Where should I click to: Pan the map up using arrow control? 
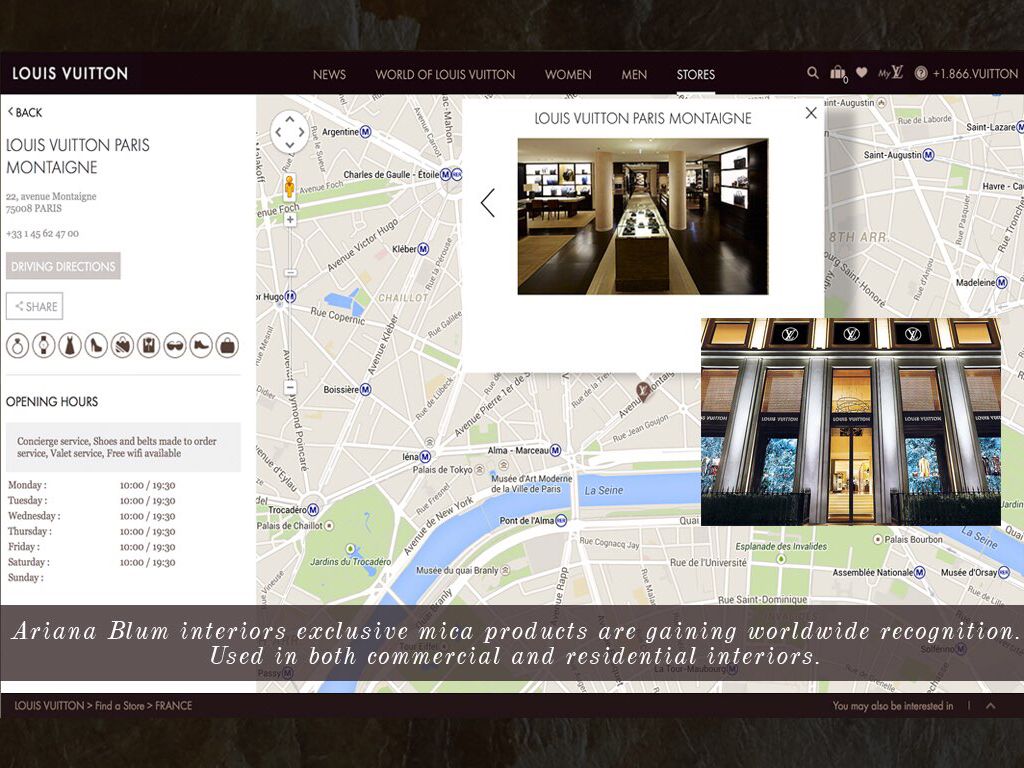pyautogui.click(x=290, y=119)
